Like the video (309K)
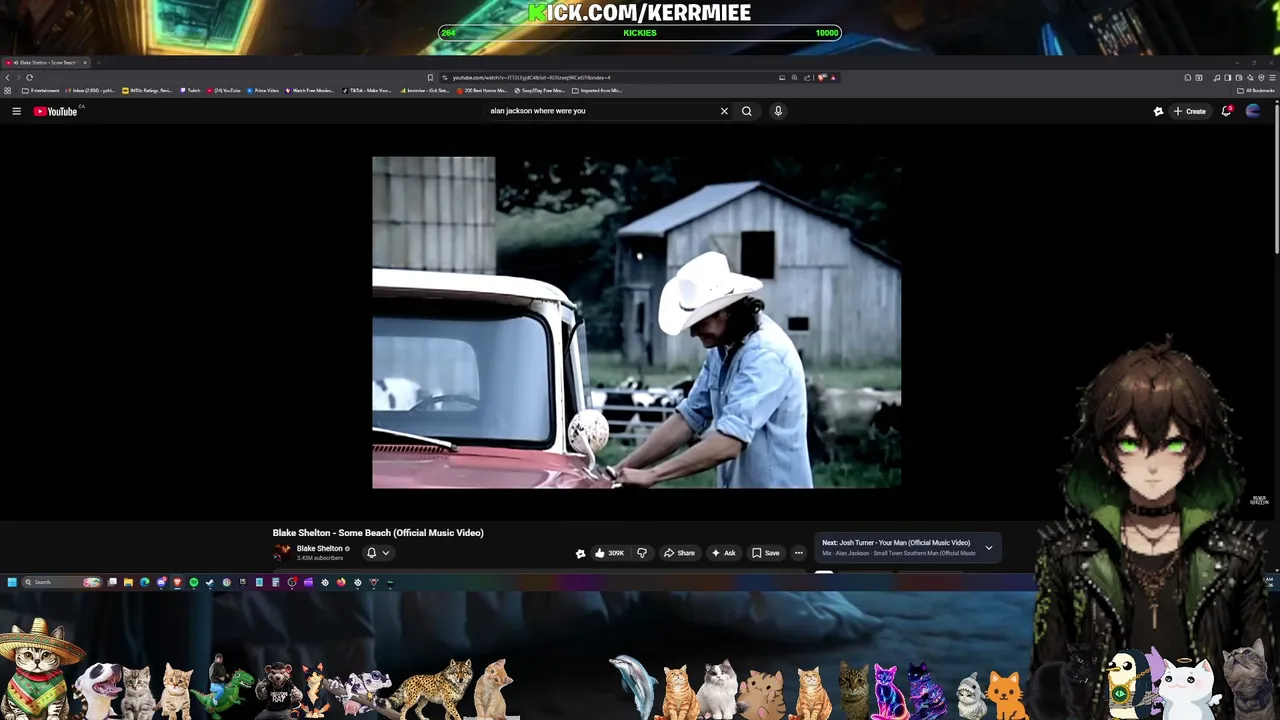 coord(609,553)
